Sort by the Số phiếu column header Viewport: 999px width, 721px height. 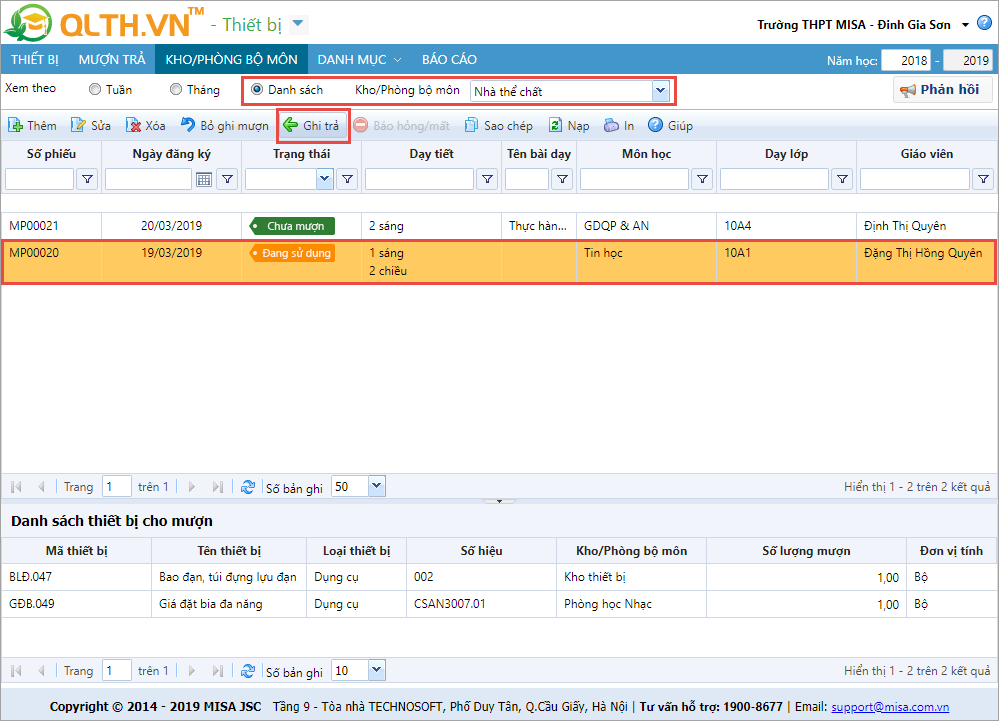51,153
